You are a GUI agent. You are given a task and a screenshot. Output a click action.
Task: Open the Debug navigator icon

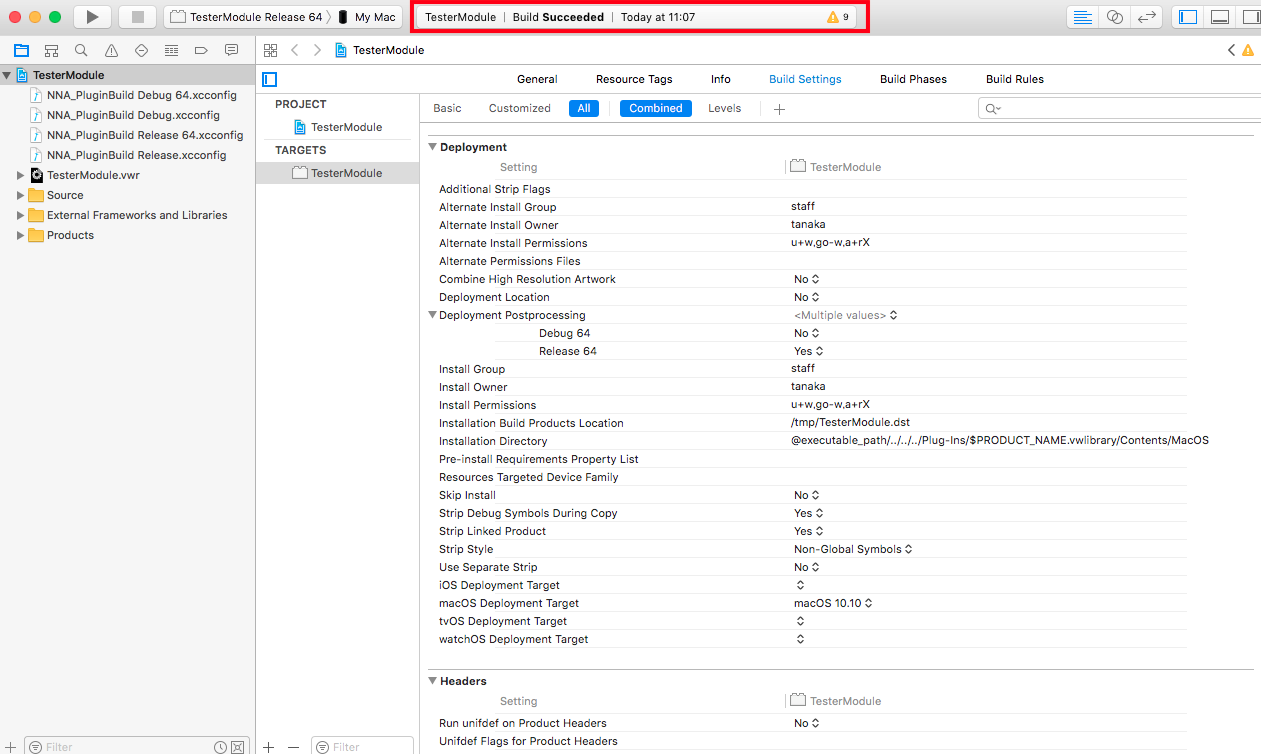pos(171,50)
